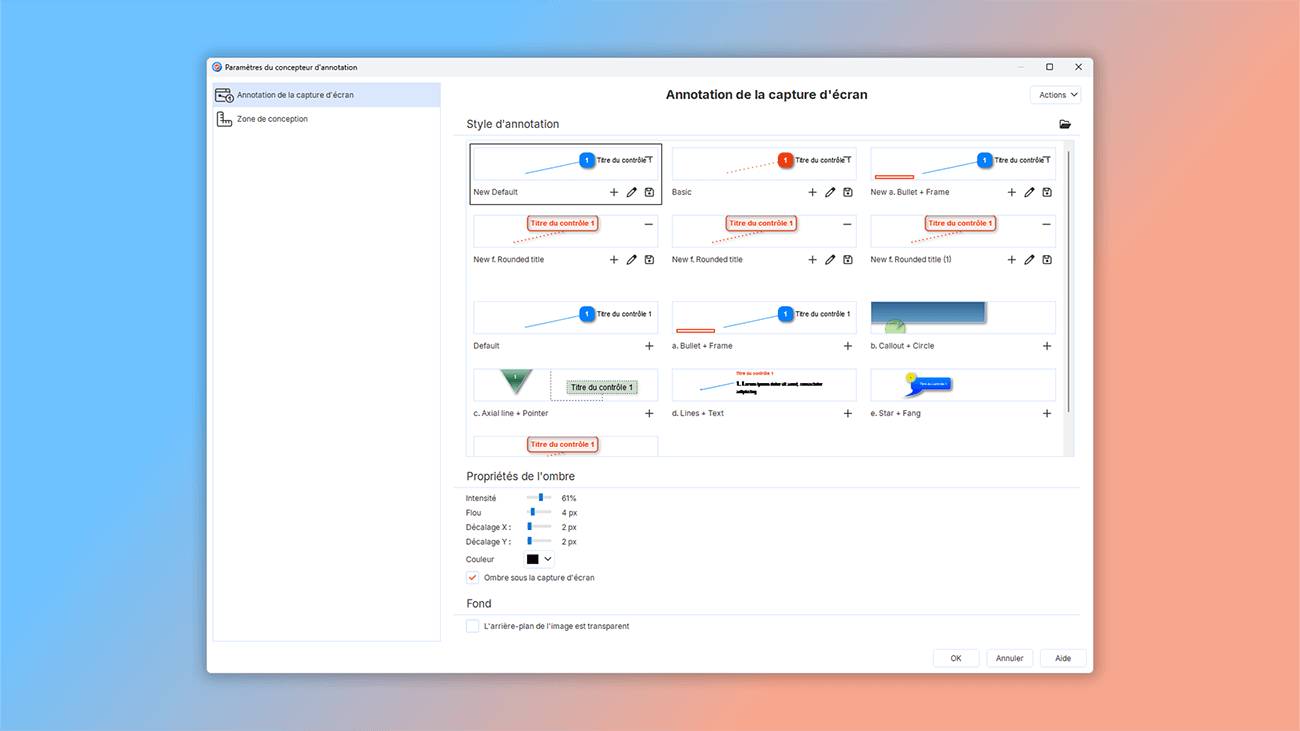Open the Actions dropdown menu
1300x731 pixels.
[1055, 94]
